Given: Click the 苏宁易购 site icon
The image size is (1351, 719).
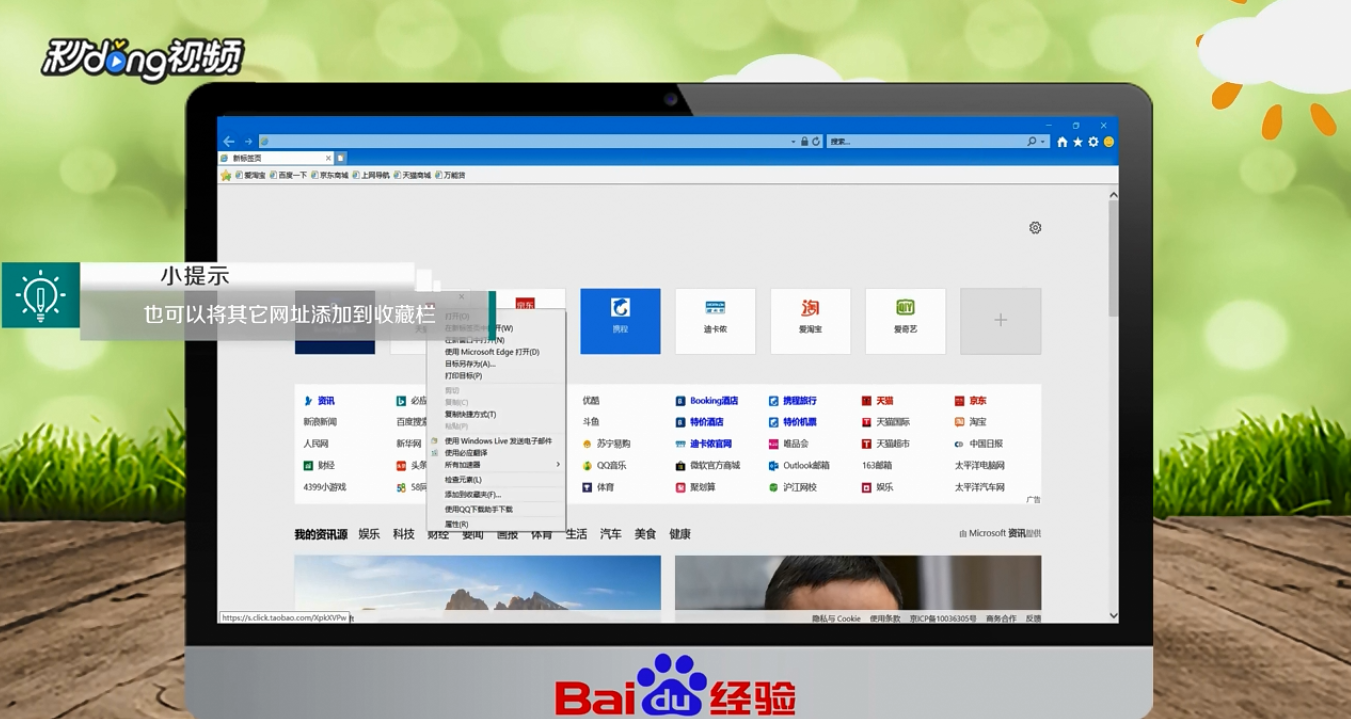Looking at the screenshot, I should (x=587, y=444).
